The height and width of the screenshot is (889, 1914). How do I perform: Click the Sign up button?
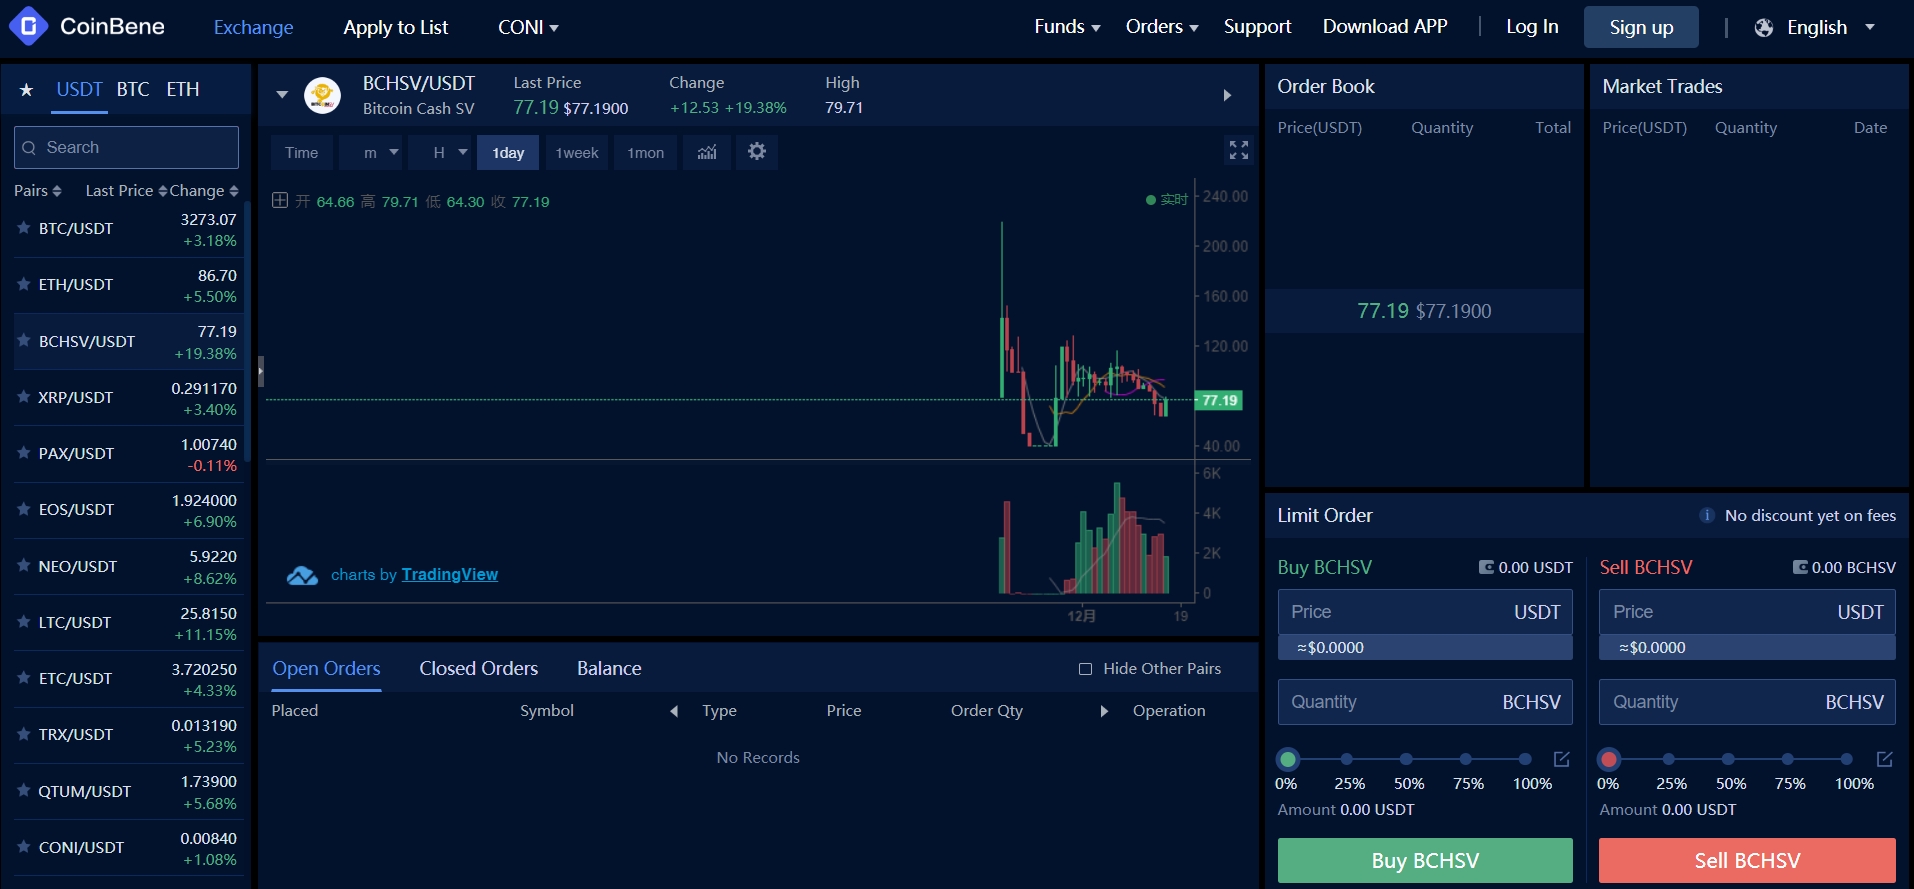click(x=1640, y=28)
